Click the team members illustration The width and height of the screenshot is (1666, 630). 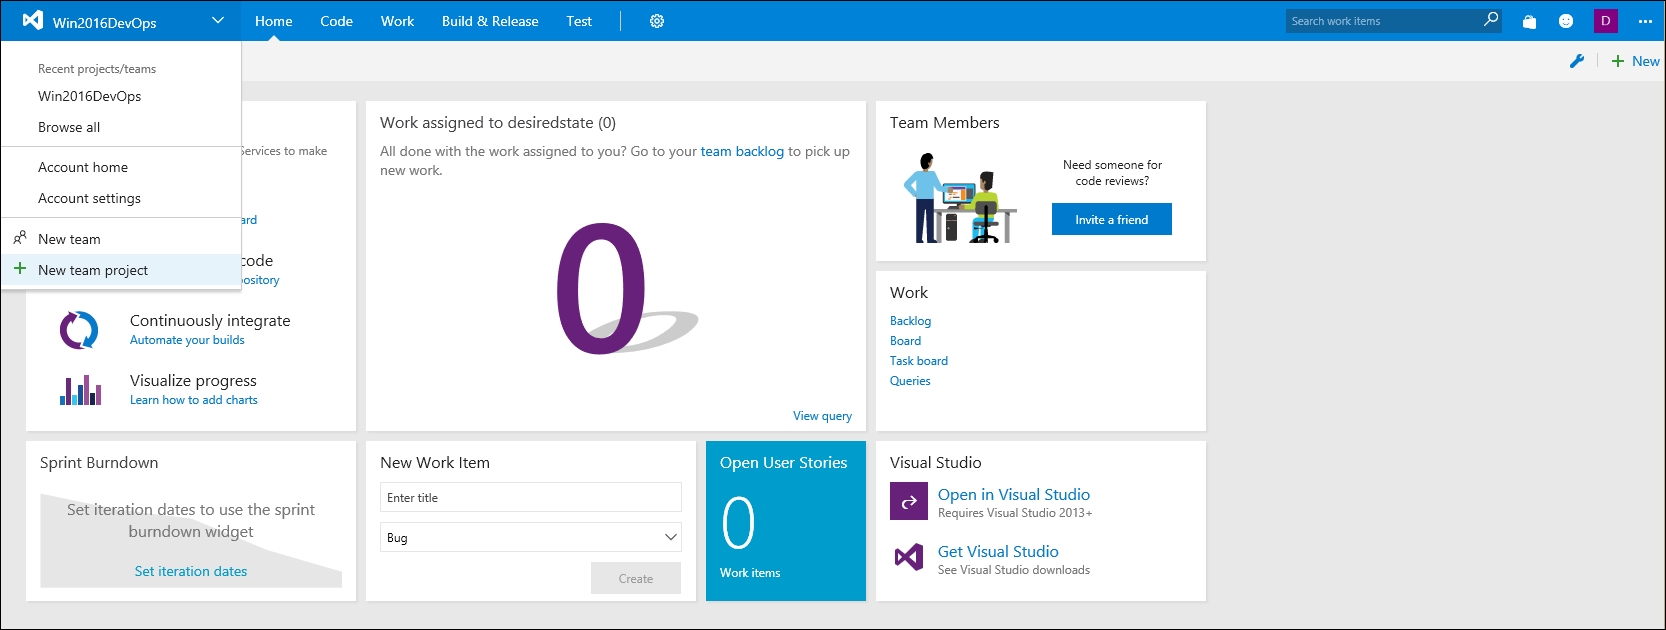click(x=960, y=198)
